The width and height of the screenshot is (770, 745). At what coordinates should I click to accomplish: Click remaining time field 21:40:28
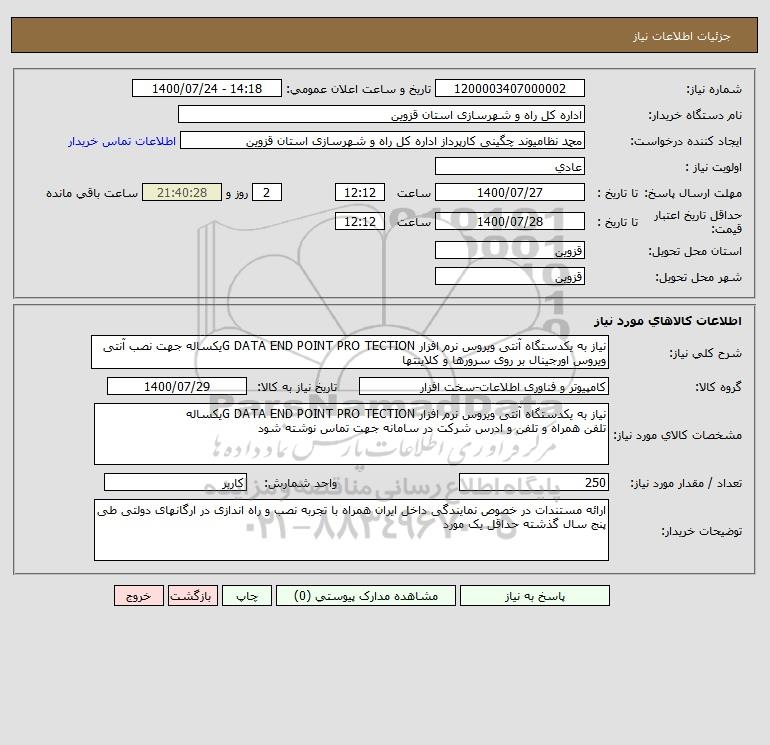pyautogui.click(x=182, y=193)
